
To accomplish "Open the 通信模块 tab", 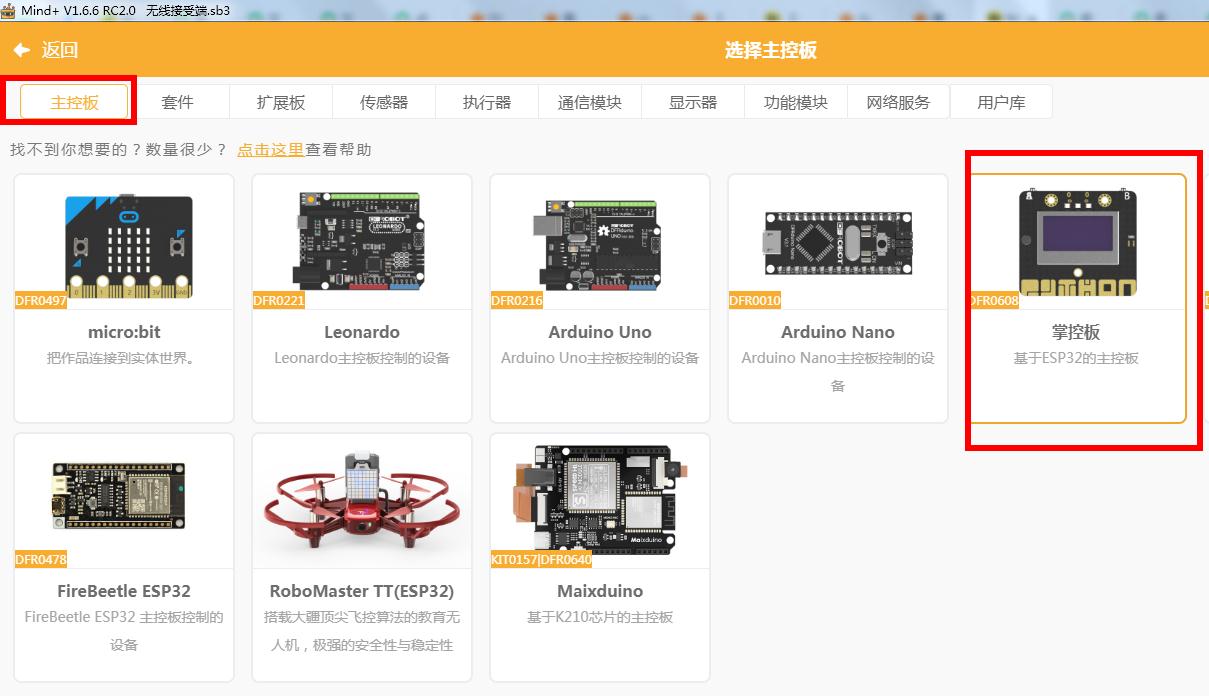I will [x=590, y=102].
